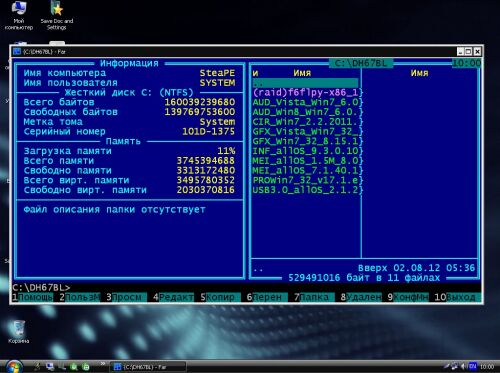
Task: Select the '..' parent directory row
Action: pos(305,83)
